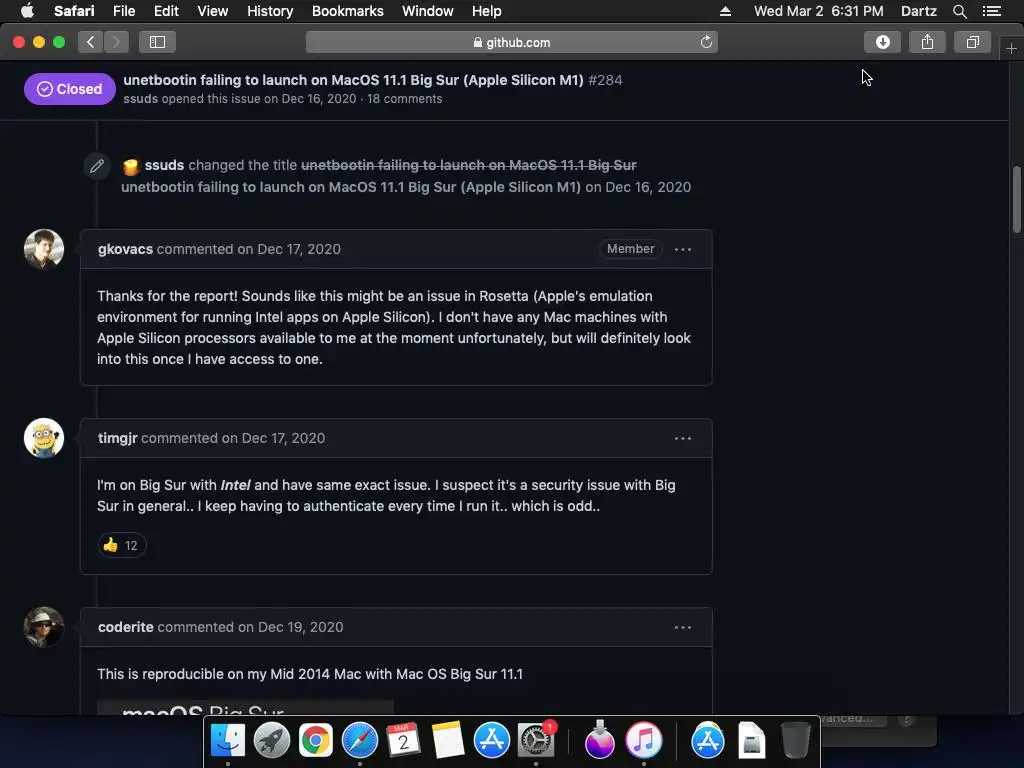Add a new tab with plus button
Image resolution: width=1024 pixels, height=768 pixels.
pos(1011,49)
